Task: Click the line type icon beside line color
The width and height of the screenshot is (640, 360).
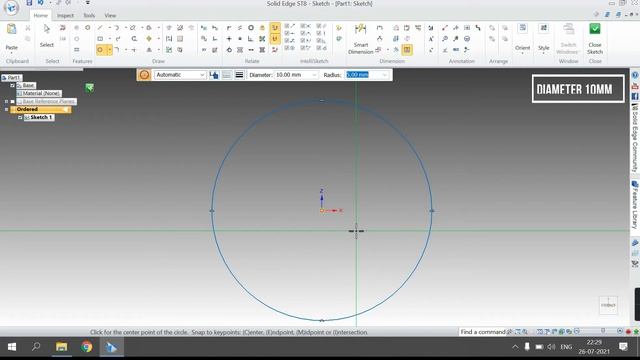Action: 227,75
